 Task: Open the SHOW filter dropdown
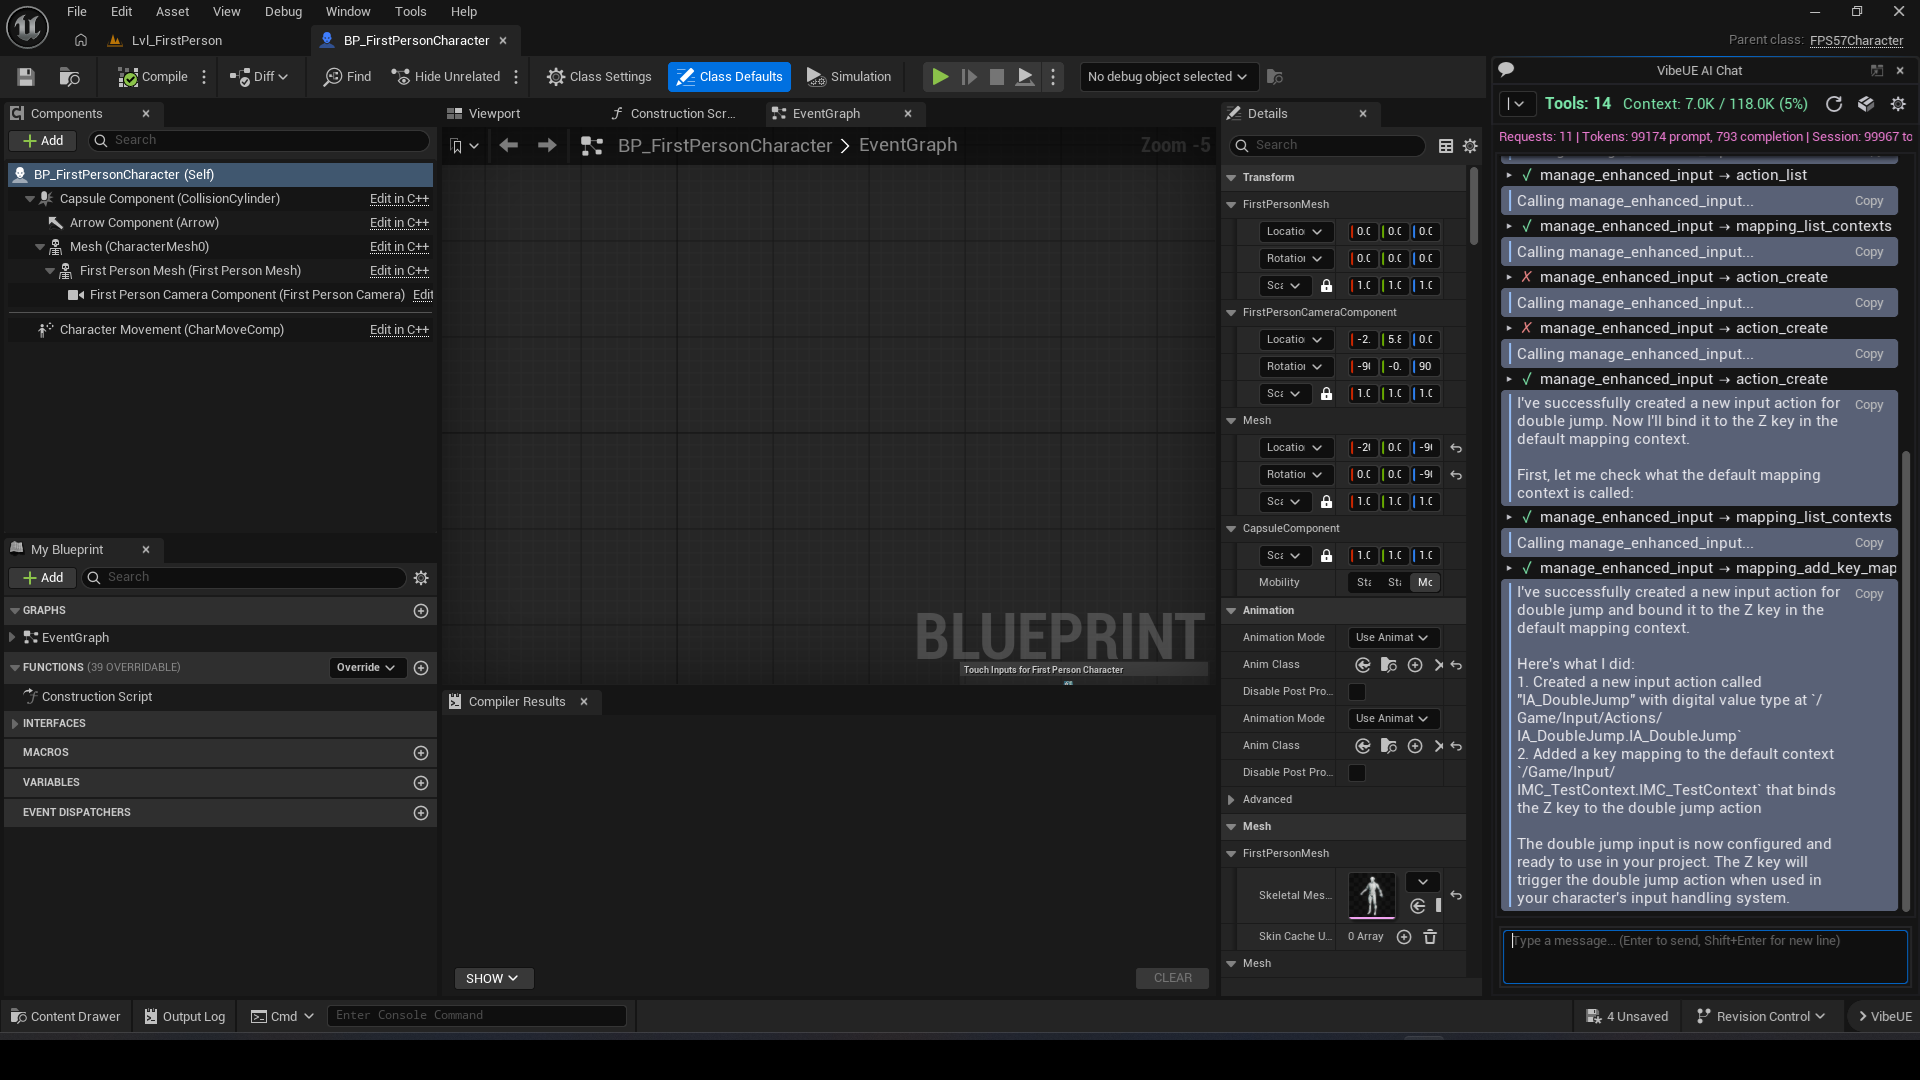tap(492, 978)
